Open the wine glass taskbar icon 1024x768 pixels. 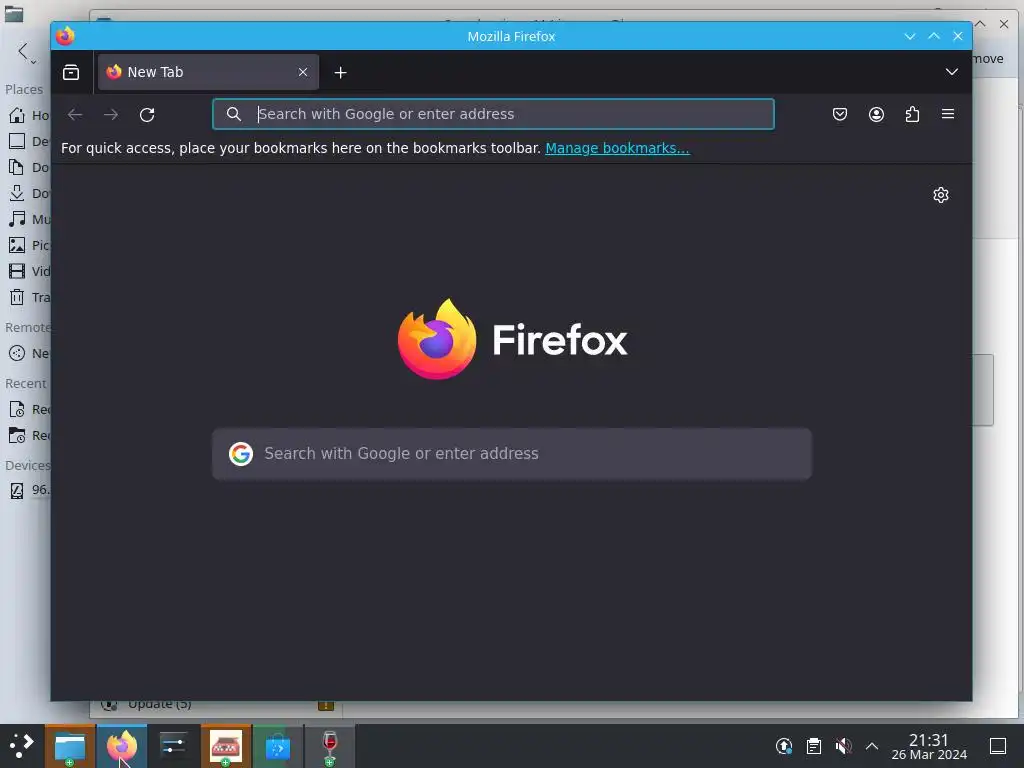coord(330,746)
